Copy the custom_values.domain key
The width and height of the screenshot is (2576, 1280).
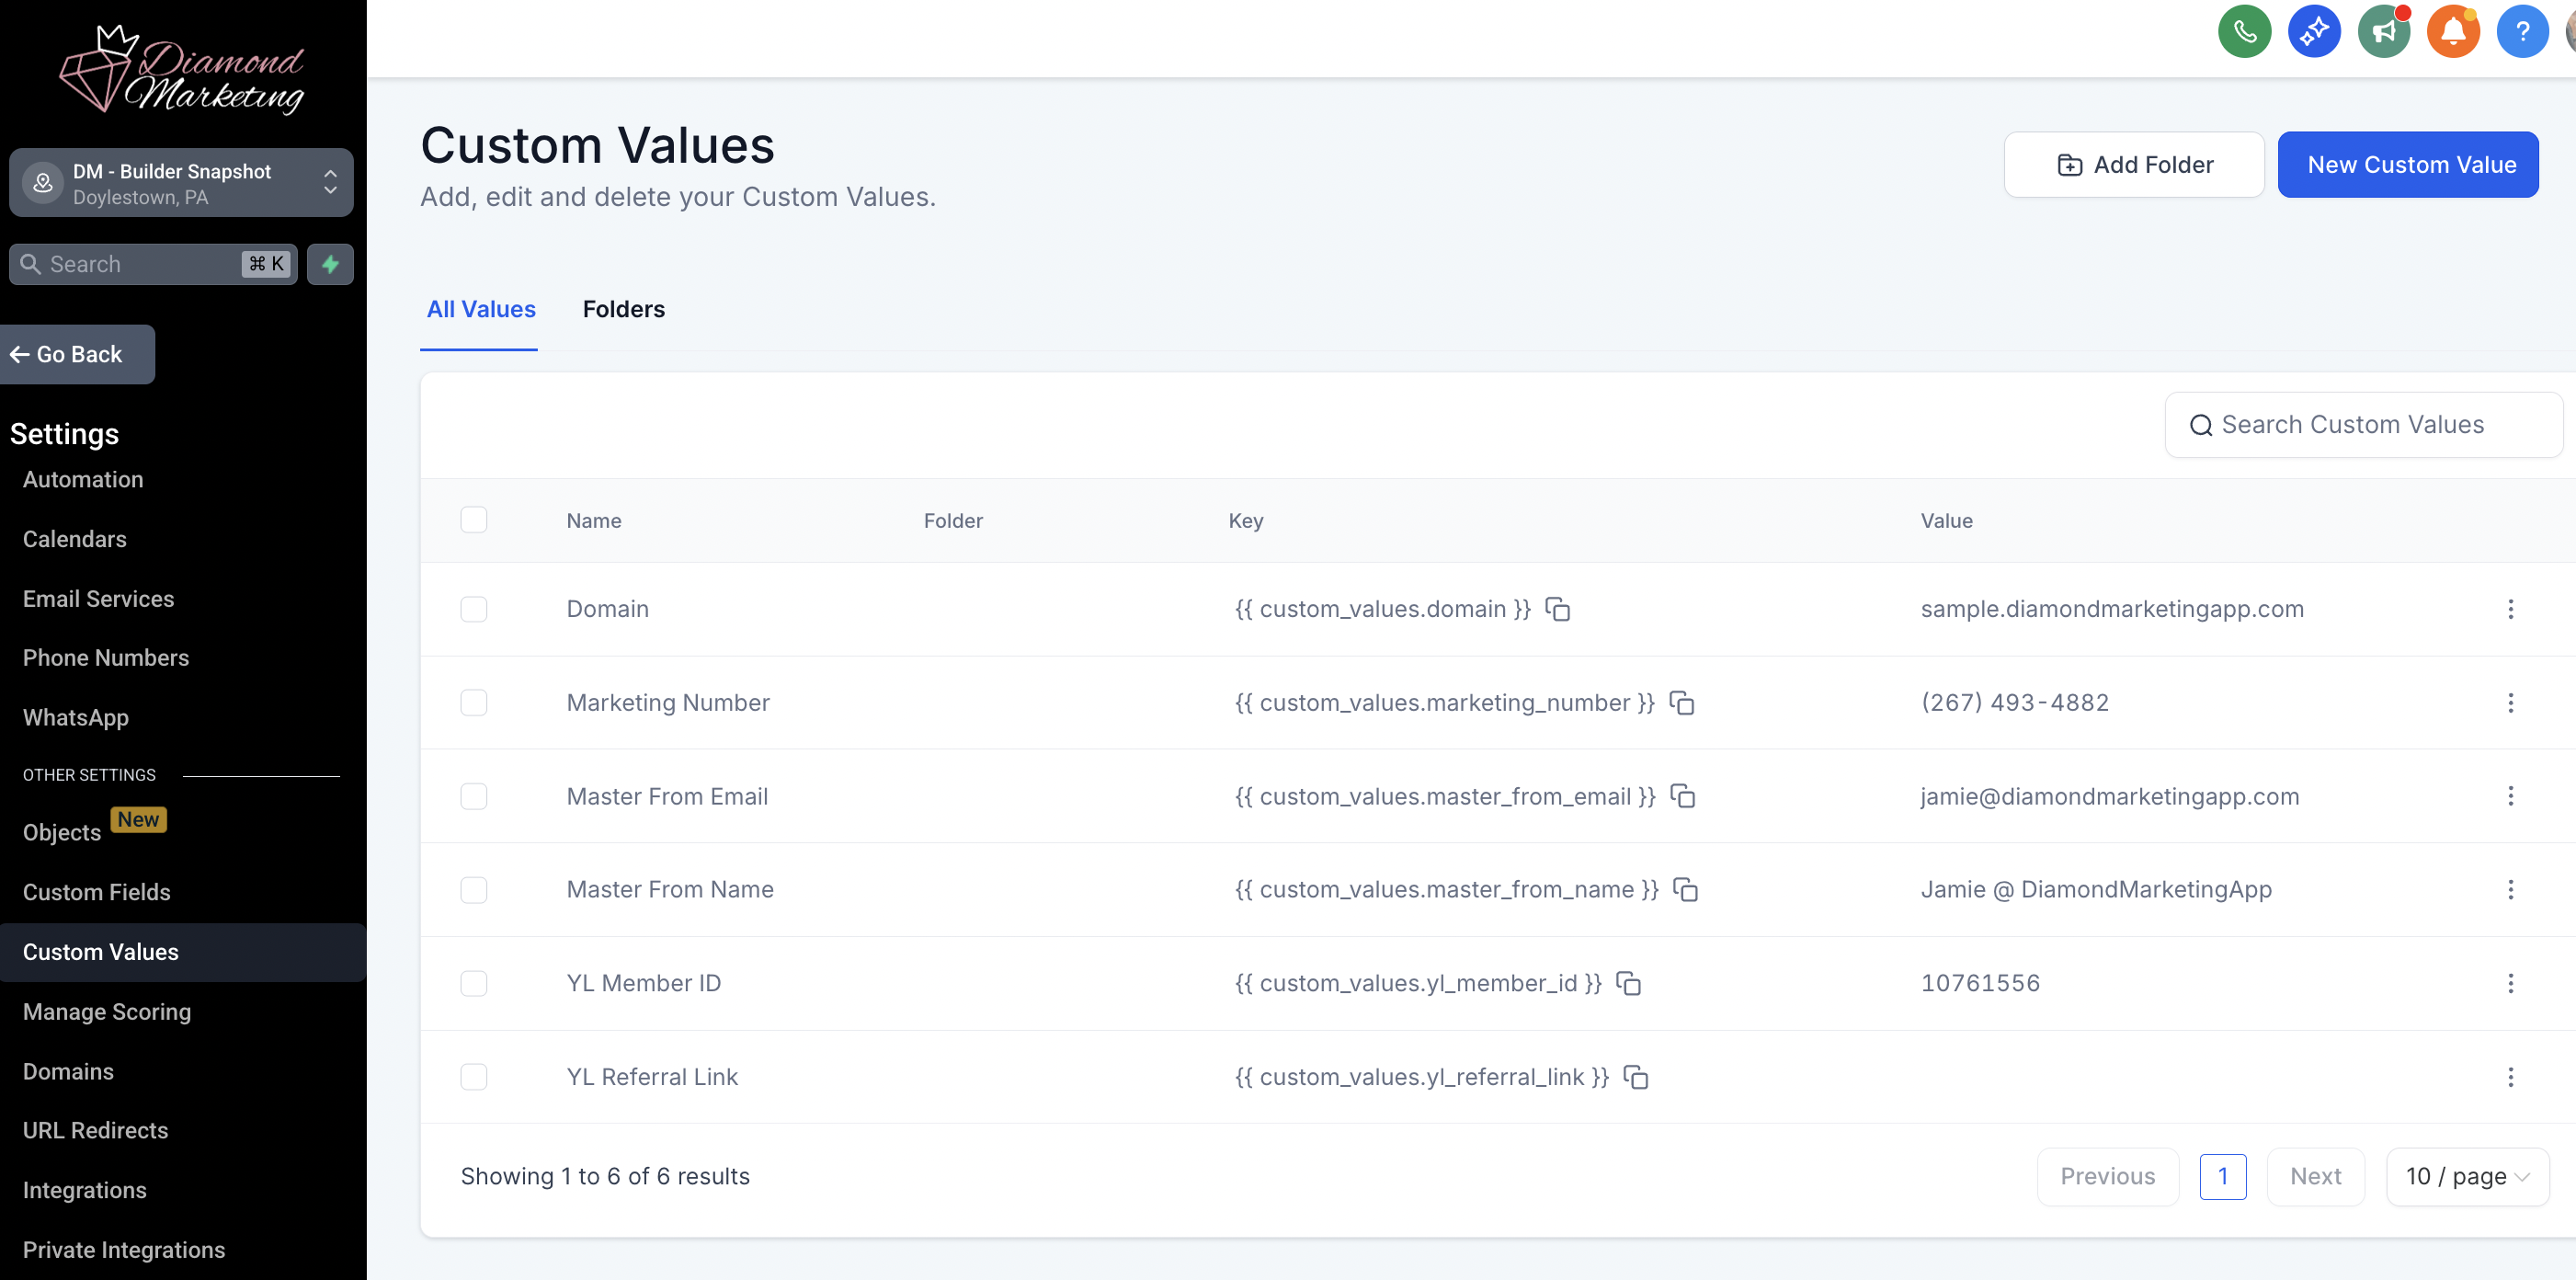point(1557,609)
